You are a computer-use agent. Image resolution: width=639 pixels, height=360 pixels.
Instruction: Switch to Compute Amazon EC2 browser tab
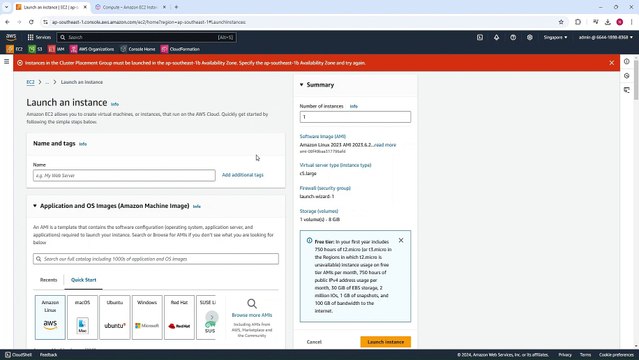(x=130, y=7)
